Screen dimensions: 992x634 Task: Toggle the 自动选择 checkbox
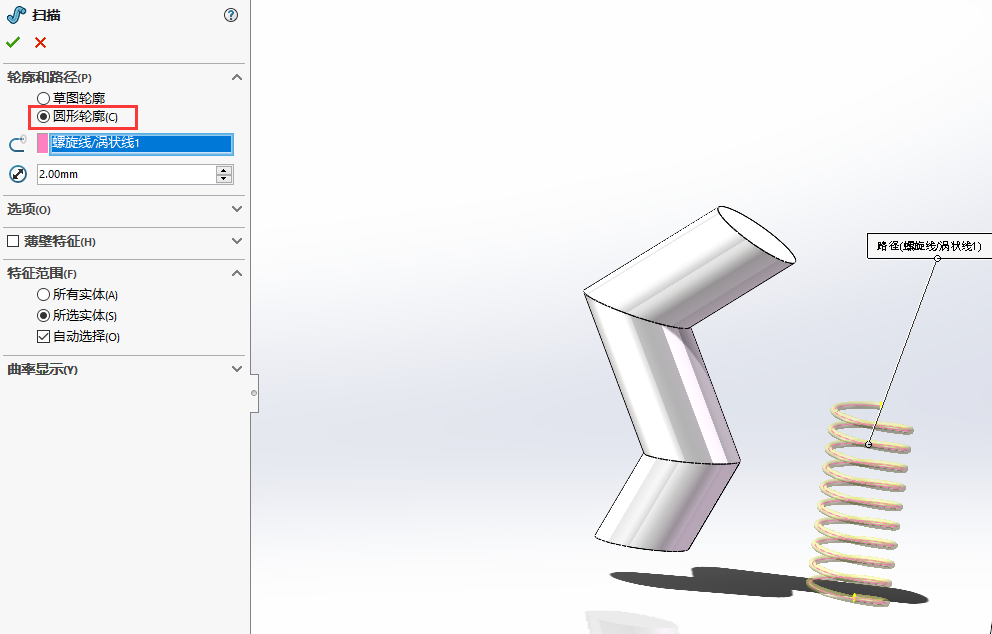pos(43,336)
